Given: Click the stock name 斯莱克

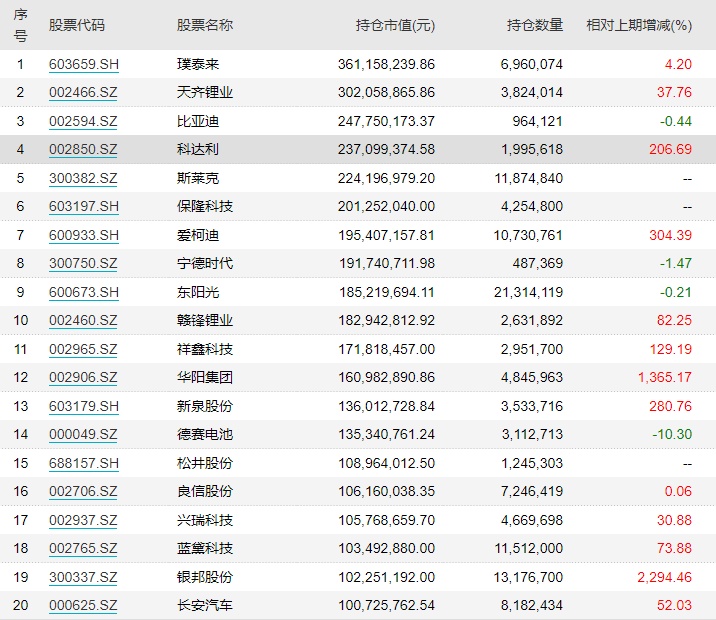Looking at the screenshot, I should click(198, 178).
